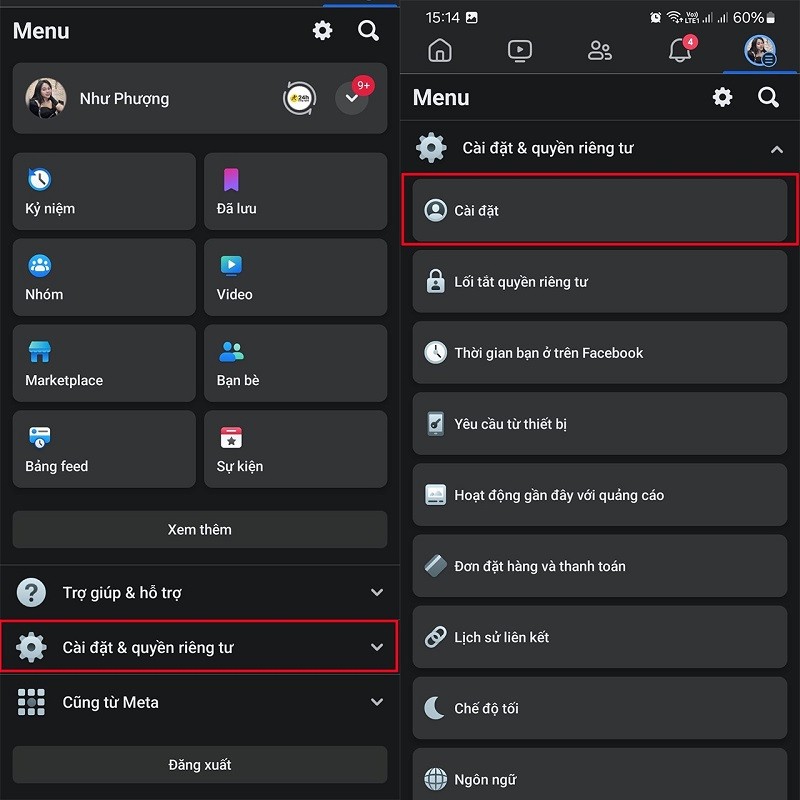Open the Bạn bè friends shortcut
This screenshot has width=800, height=800.
(x=295, y=363)
